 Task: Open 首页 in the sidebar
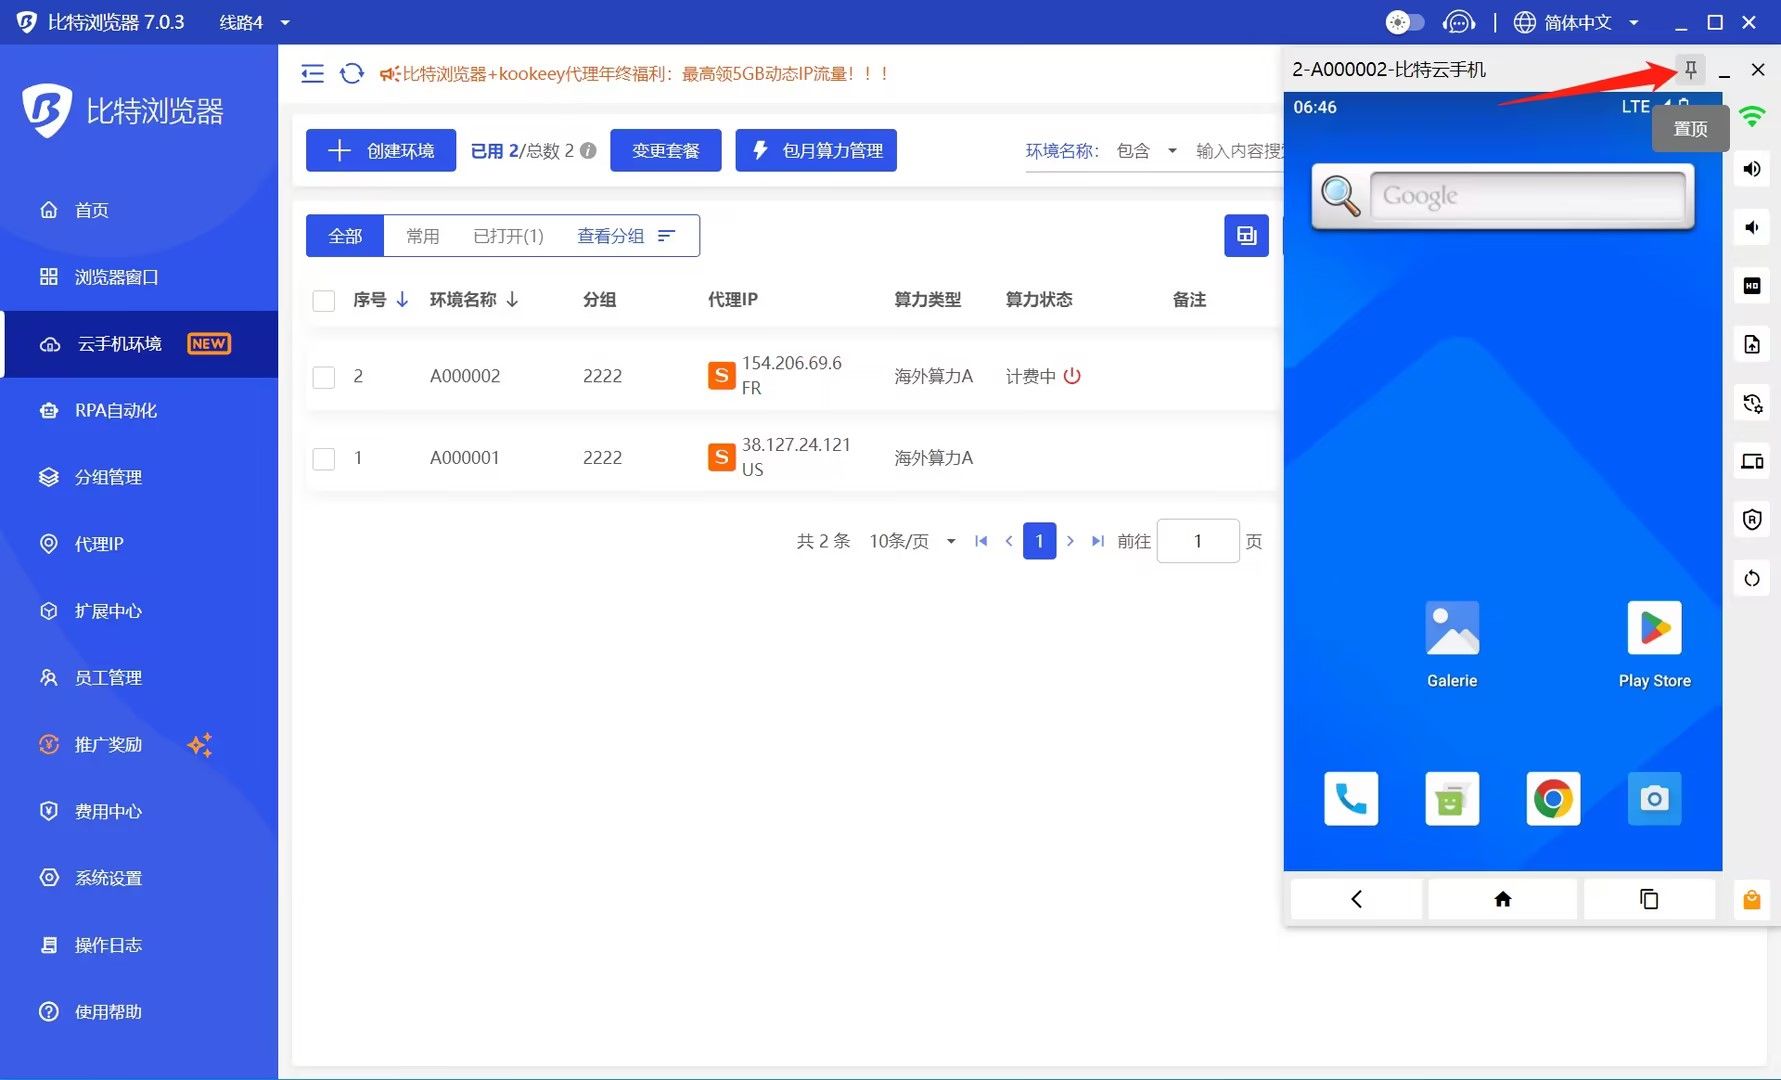[x=139, y=210]
